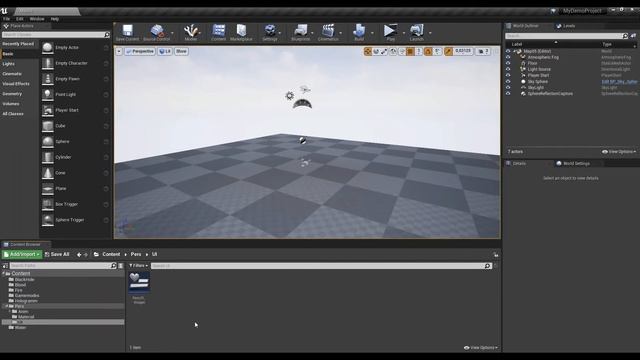Select the Geometry category
This screenshot has height=360, width=640.
[12, 94]
